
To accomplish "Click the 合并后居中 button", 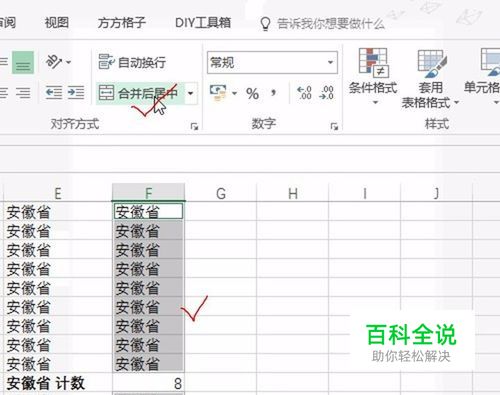I will click(139, 93).
